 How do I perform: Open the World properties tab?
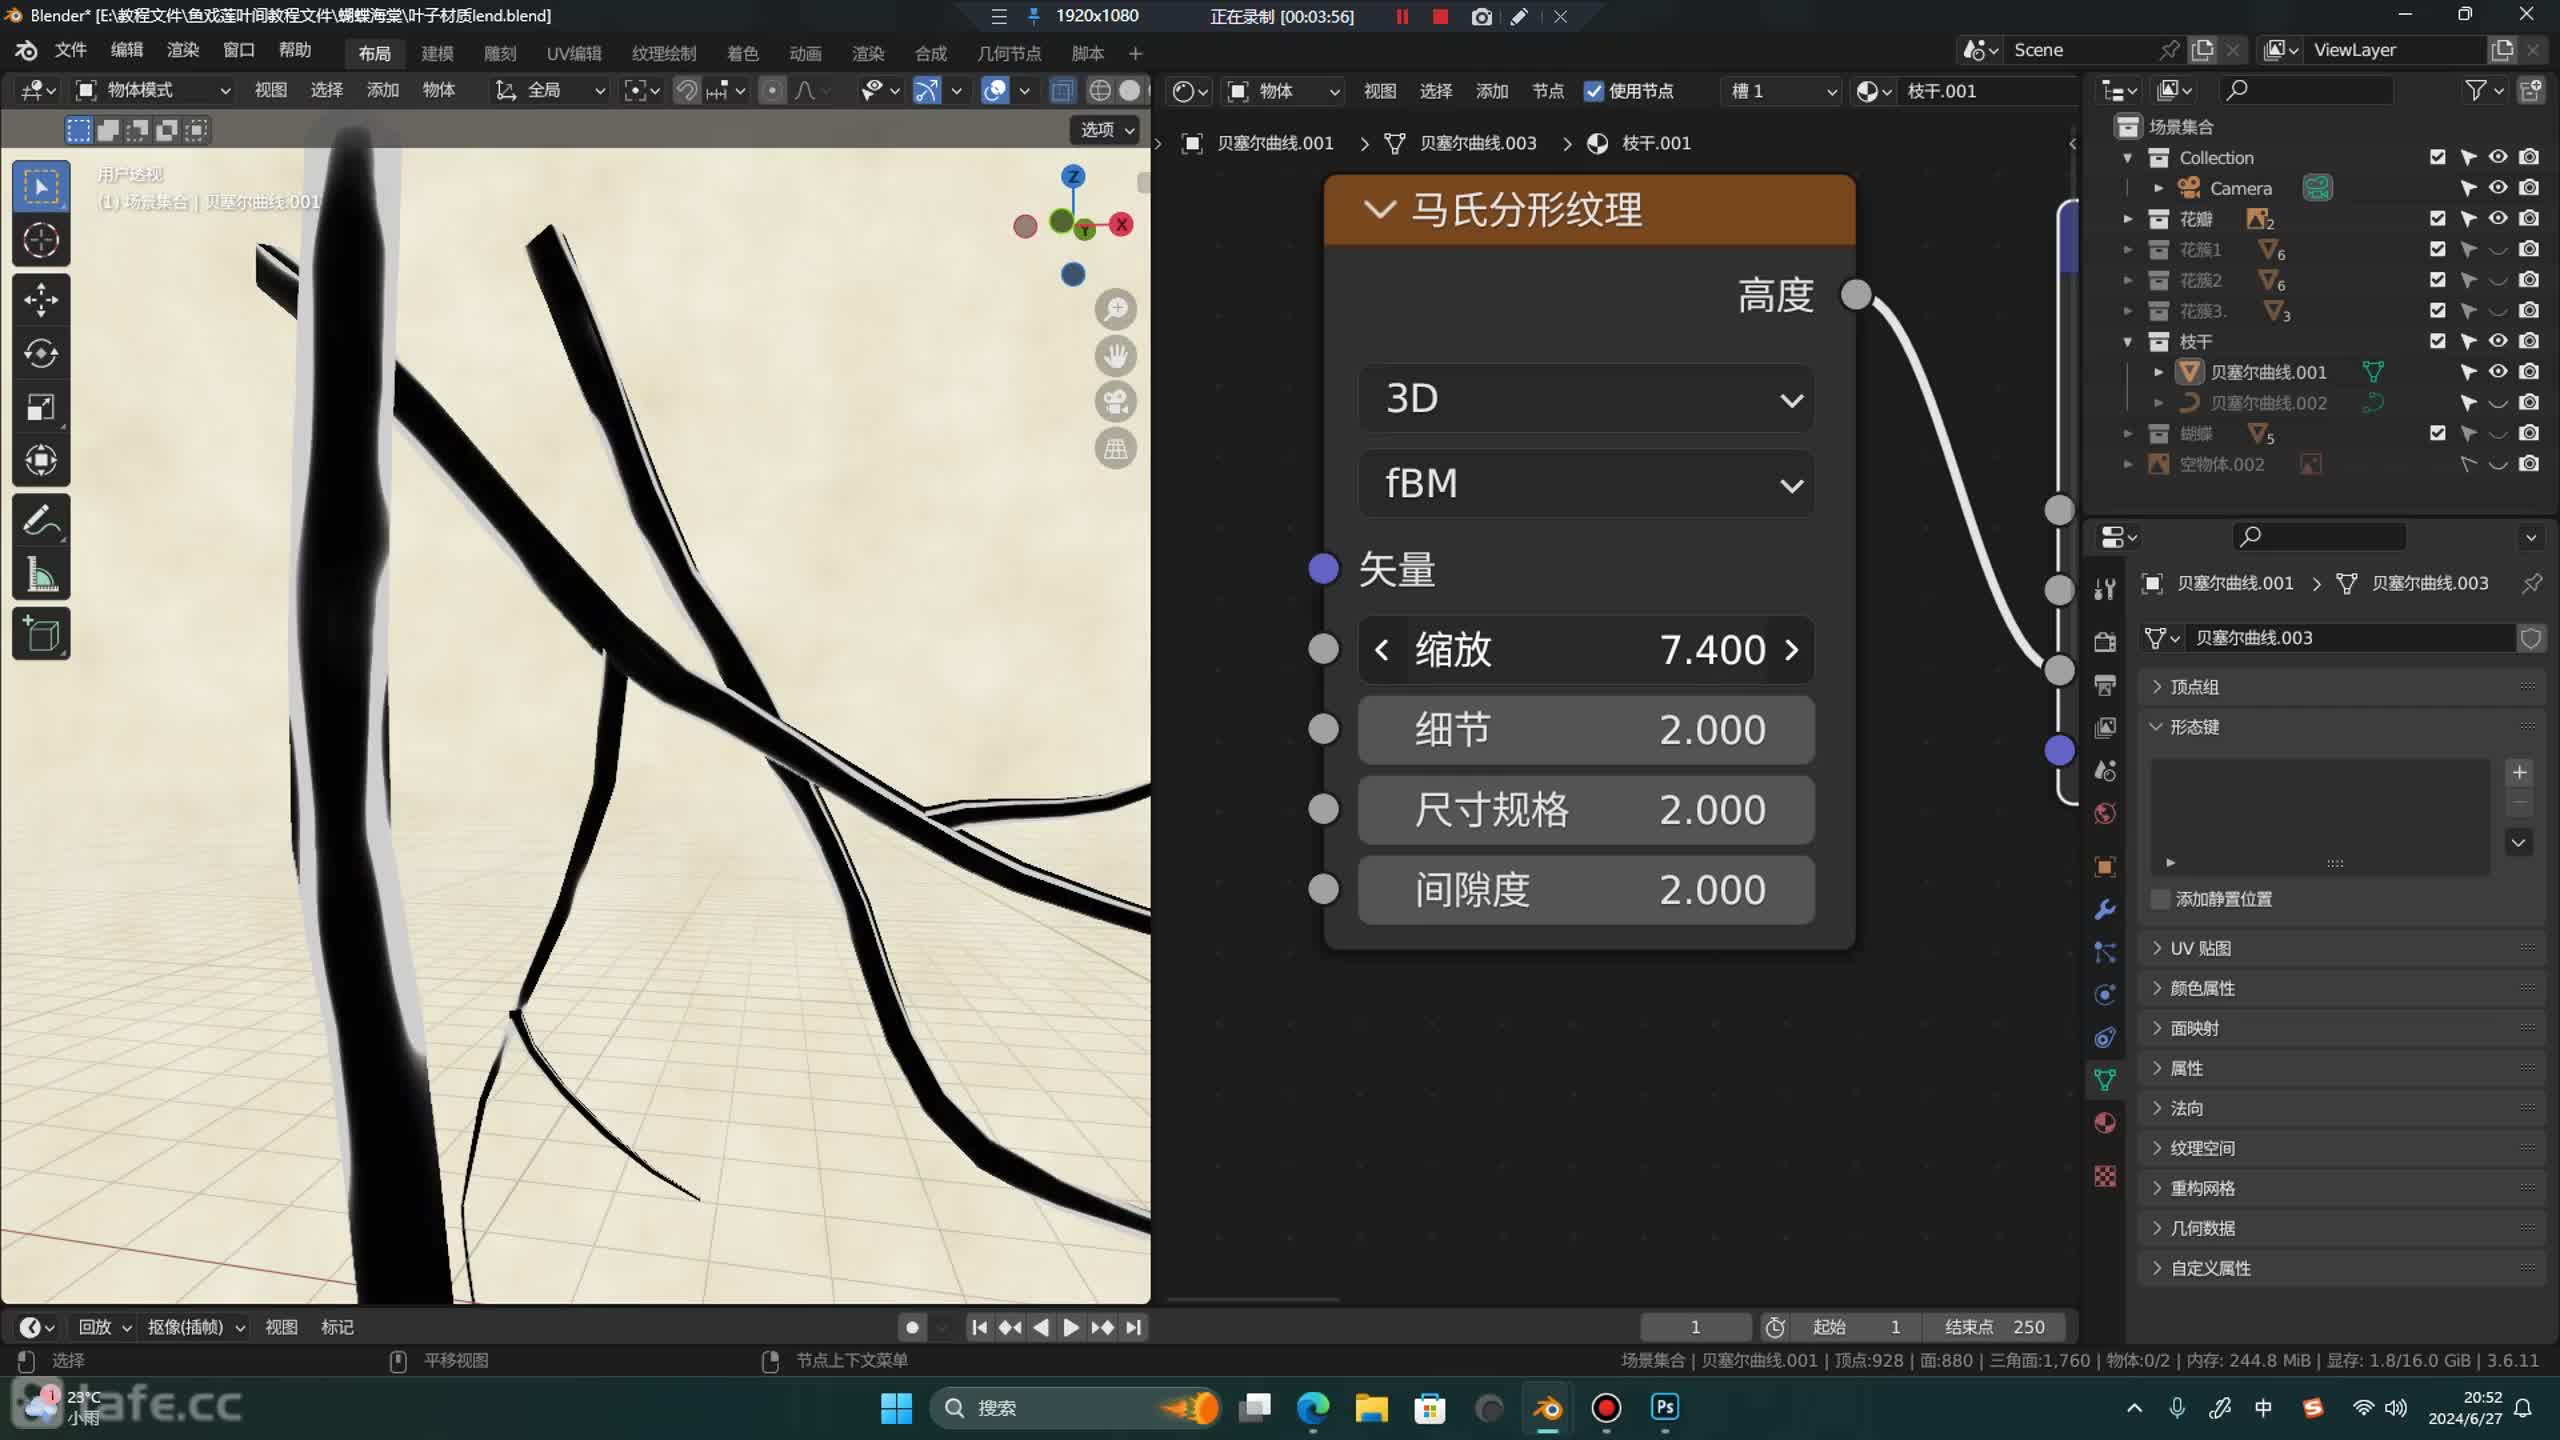tap(2105, 813)
